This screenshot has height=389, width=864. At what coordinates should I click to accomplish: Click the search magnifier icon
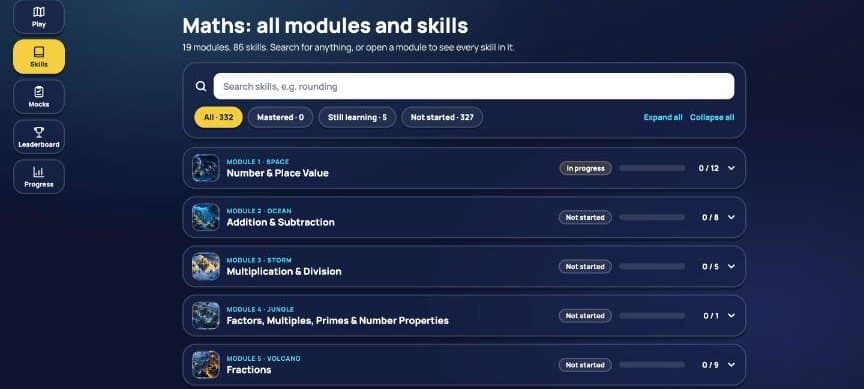[201, 87]
